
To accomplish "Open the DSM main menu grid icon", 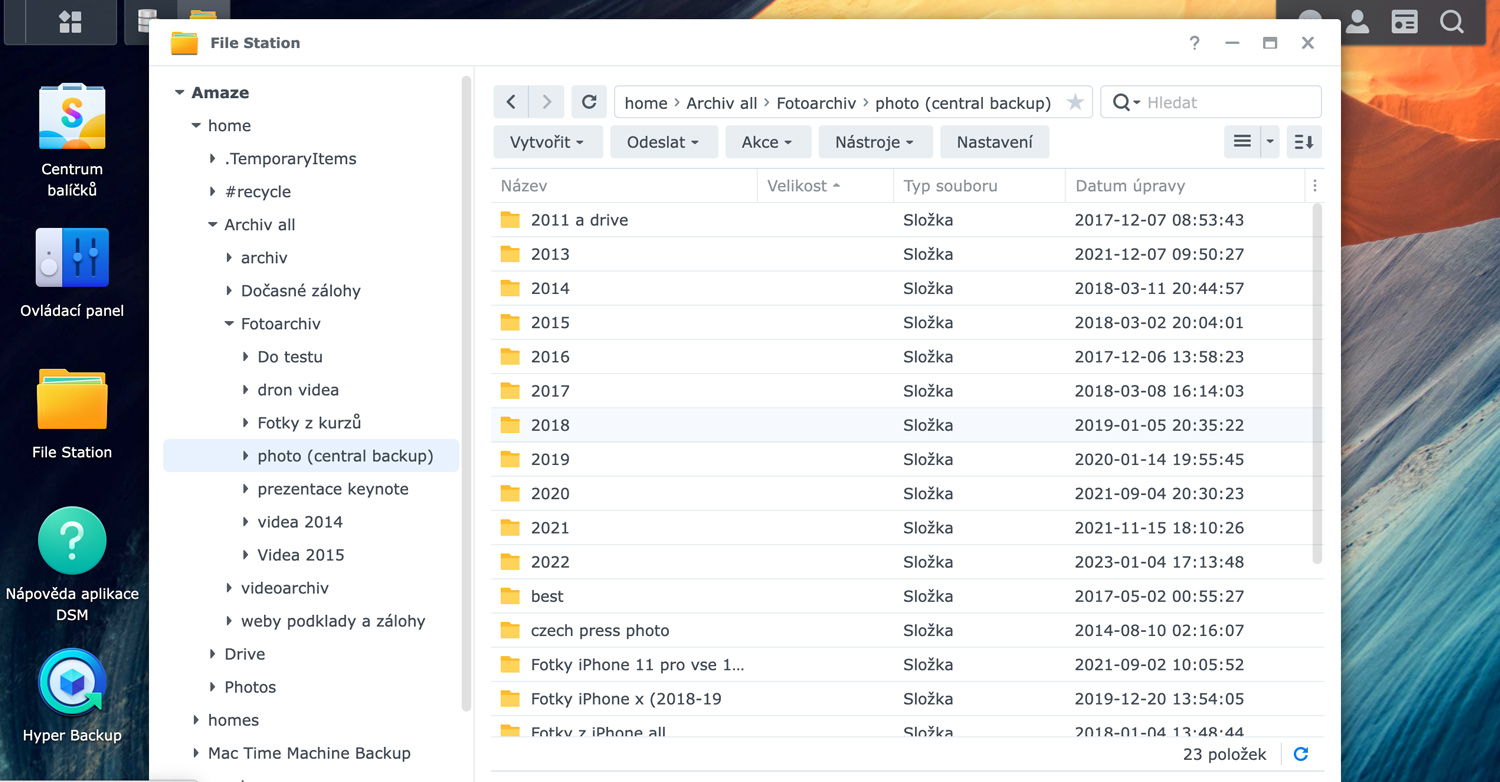I will click(x=70, y=22).
